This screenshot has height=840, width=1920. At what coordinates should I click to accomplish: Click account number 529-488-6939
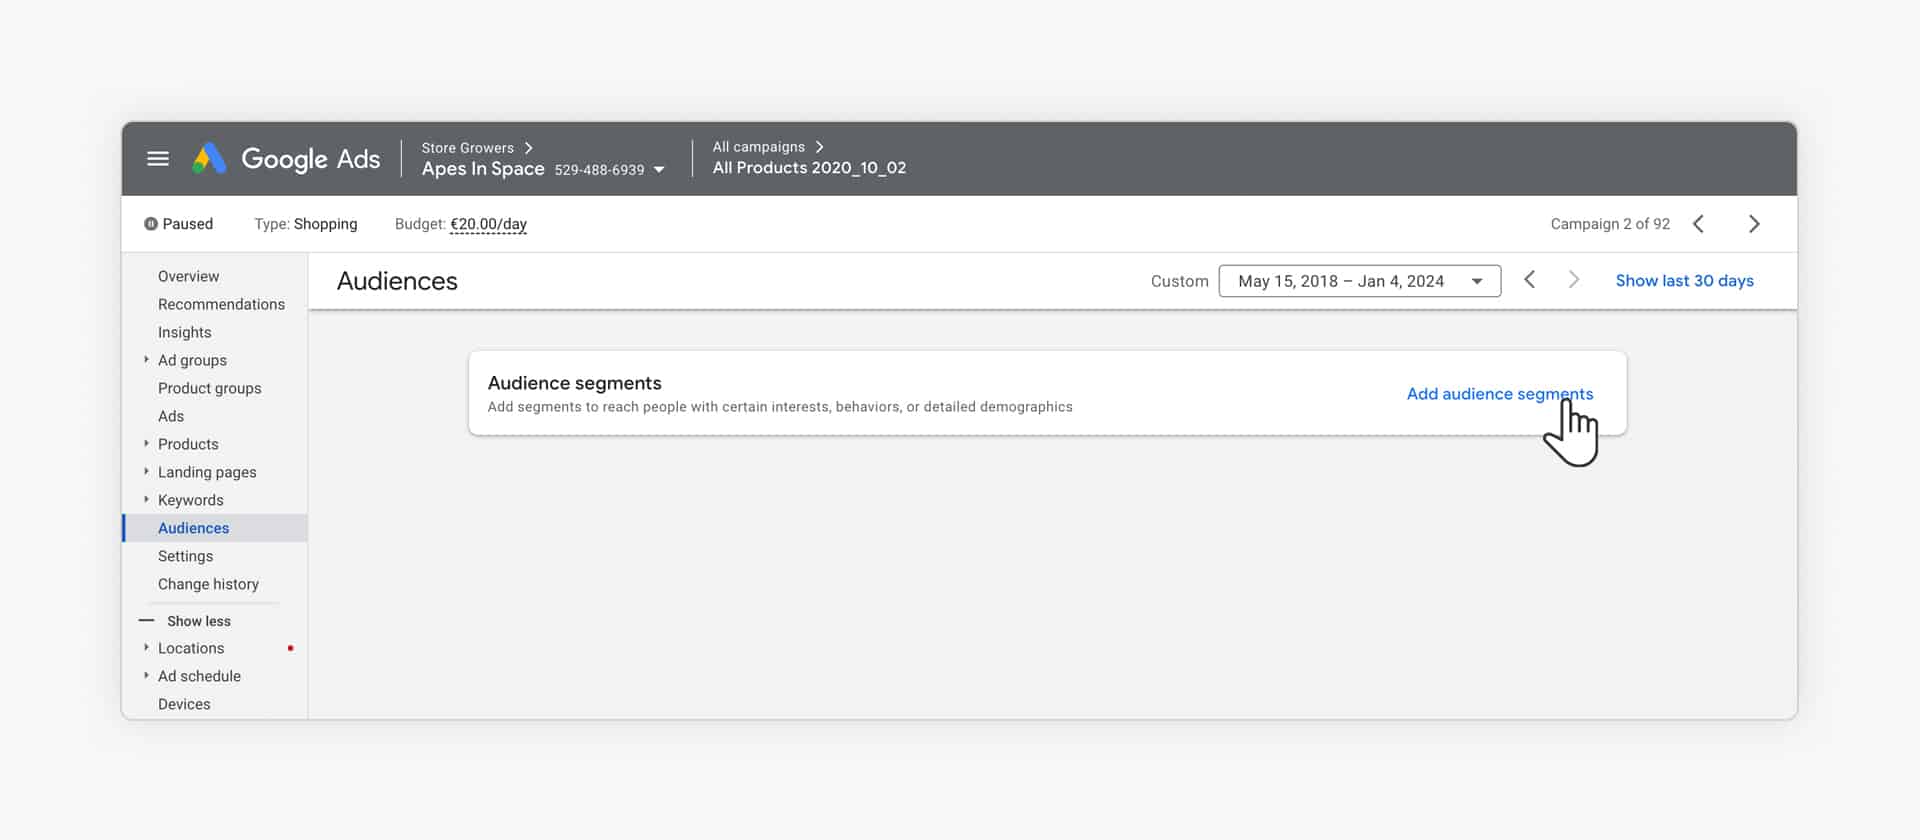pos(599,170)
